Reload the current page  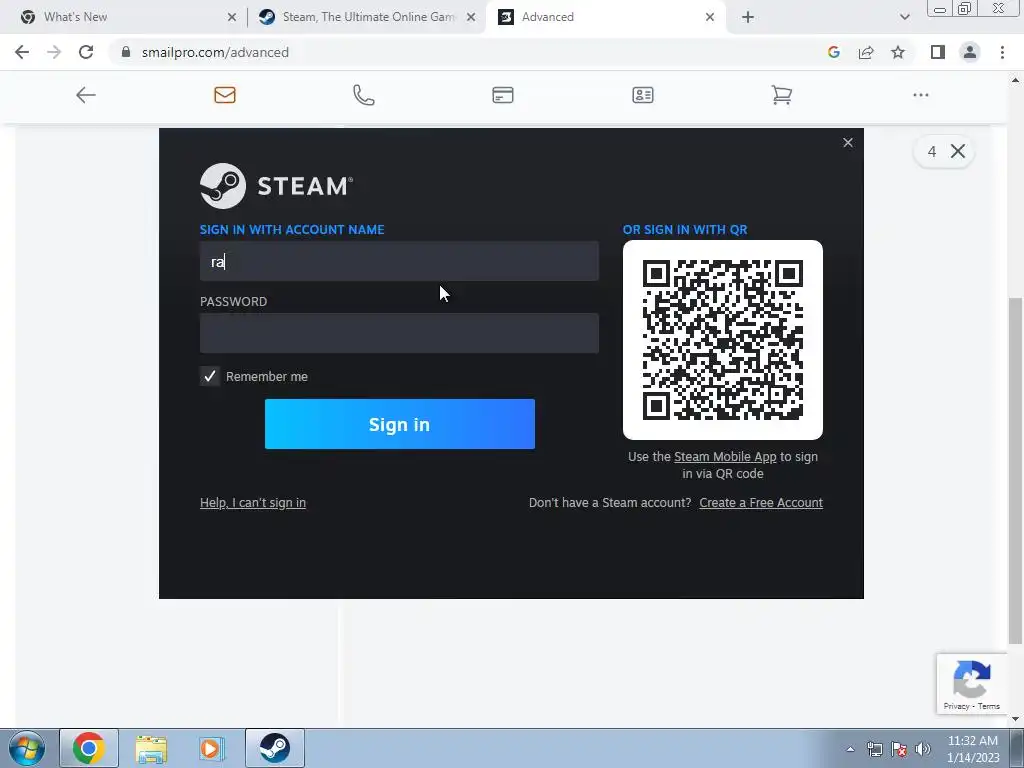click(86, 52)
